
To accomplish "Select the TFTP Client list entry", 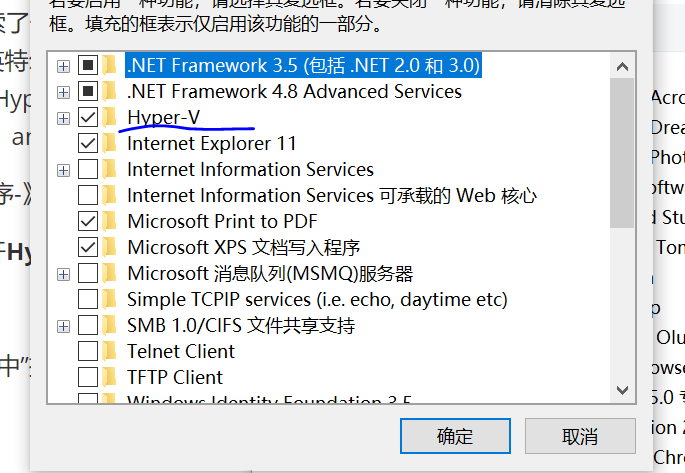I will [175, 377].
